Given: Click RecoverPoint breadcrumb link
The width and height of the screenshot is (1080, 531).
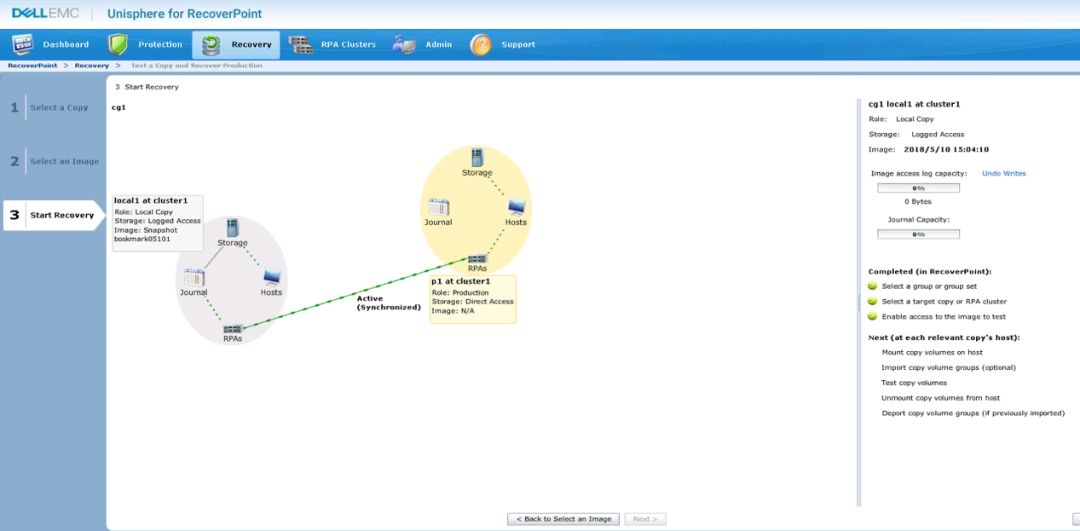Looking at the screenshot, I should [32, 65].
